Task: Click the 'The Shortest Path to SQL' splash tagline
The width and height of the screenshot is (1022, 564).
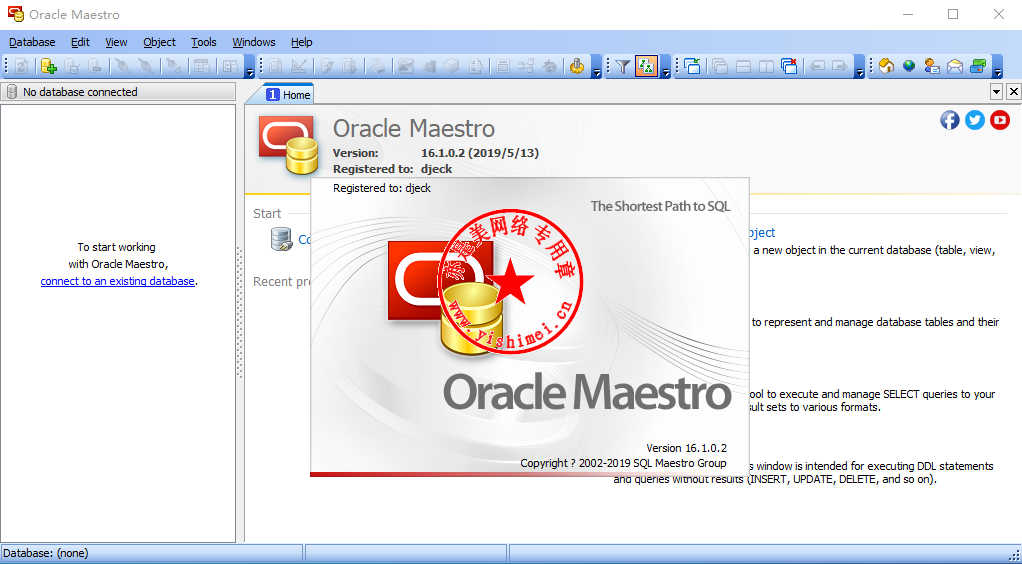Action: click(660, 206)
